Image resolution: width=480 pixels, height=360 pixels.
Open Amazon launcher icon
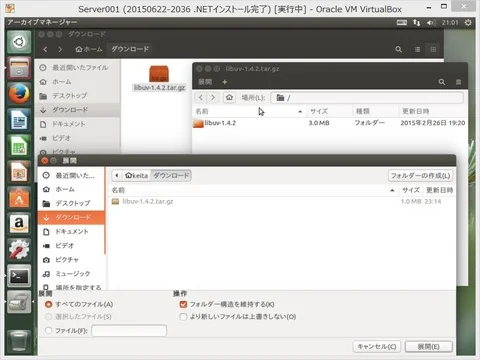tap(19, 224)
